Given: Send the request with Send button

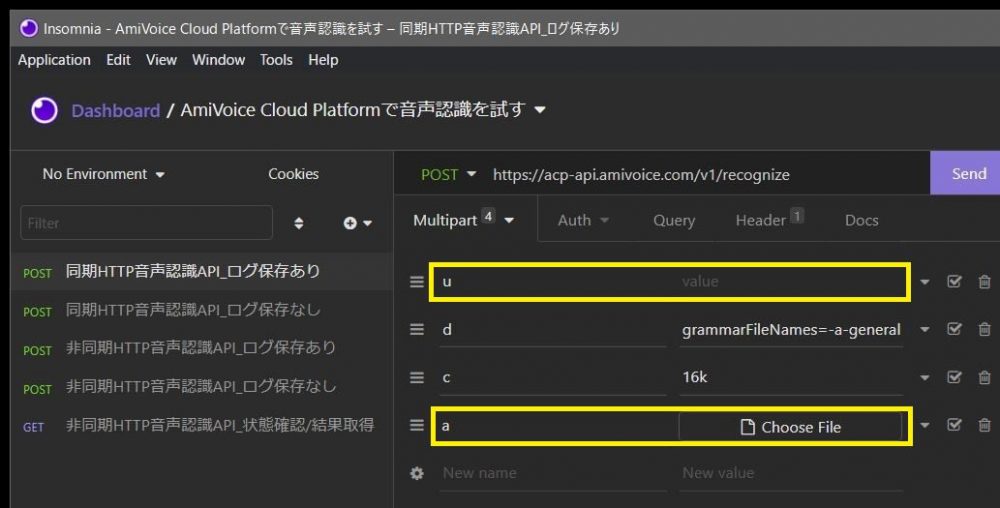Looking at the screenshot, I should 968,173.
